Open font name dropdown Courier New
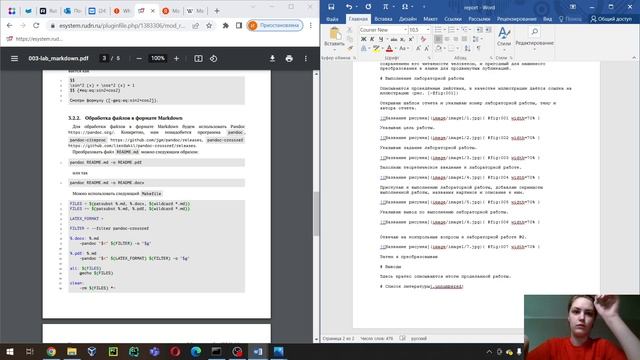 click(405, 30)
